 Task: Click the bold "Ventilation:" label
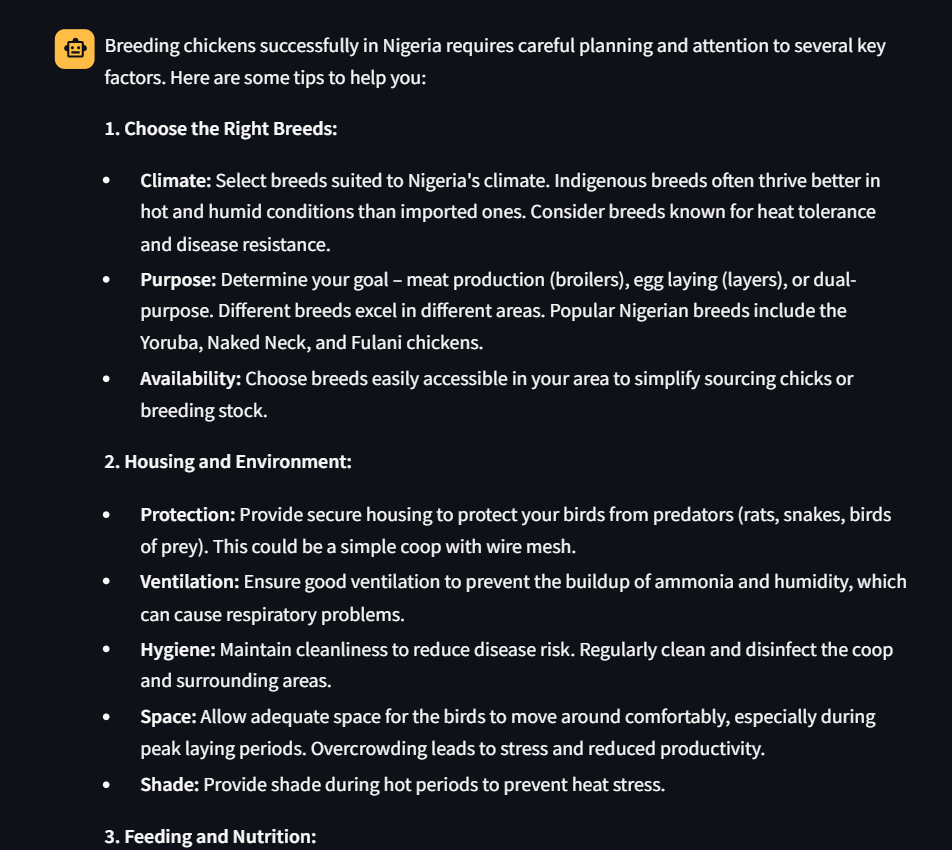(x=189, y=582)
